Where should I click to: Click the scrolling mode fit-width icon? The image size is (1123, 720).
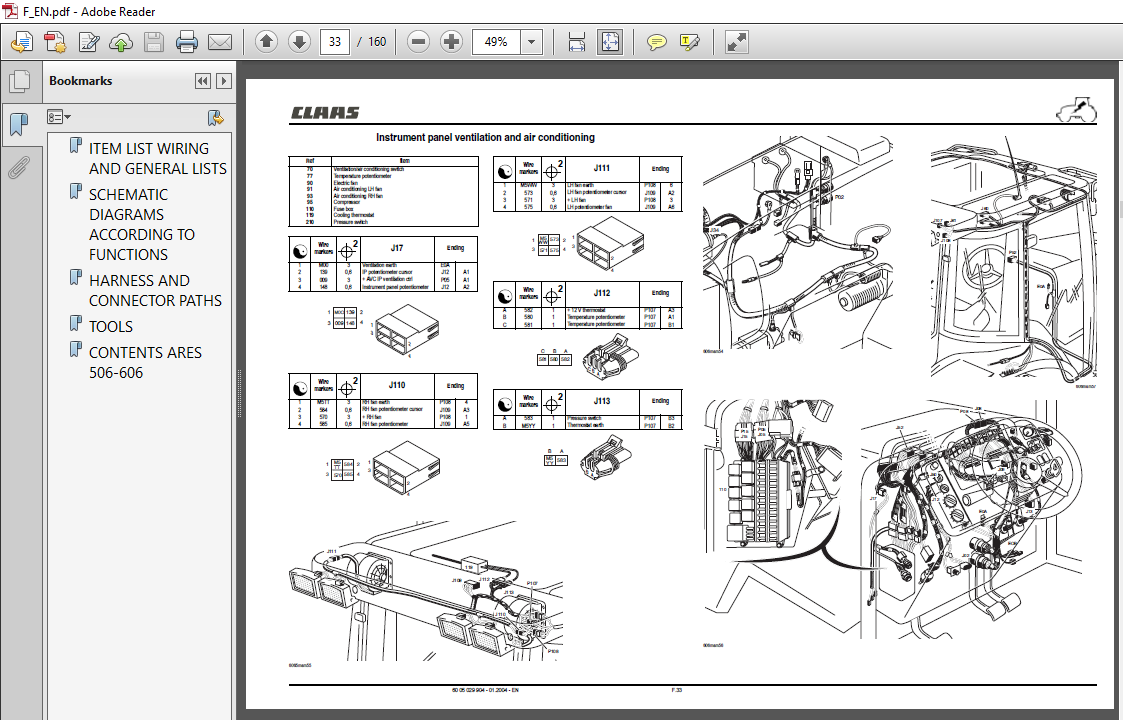click(577, 42)
